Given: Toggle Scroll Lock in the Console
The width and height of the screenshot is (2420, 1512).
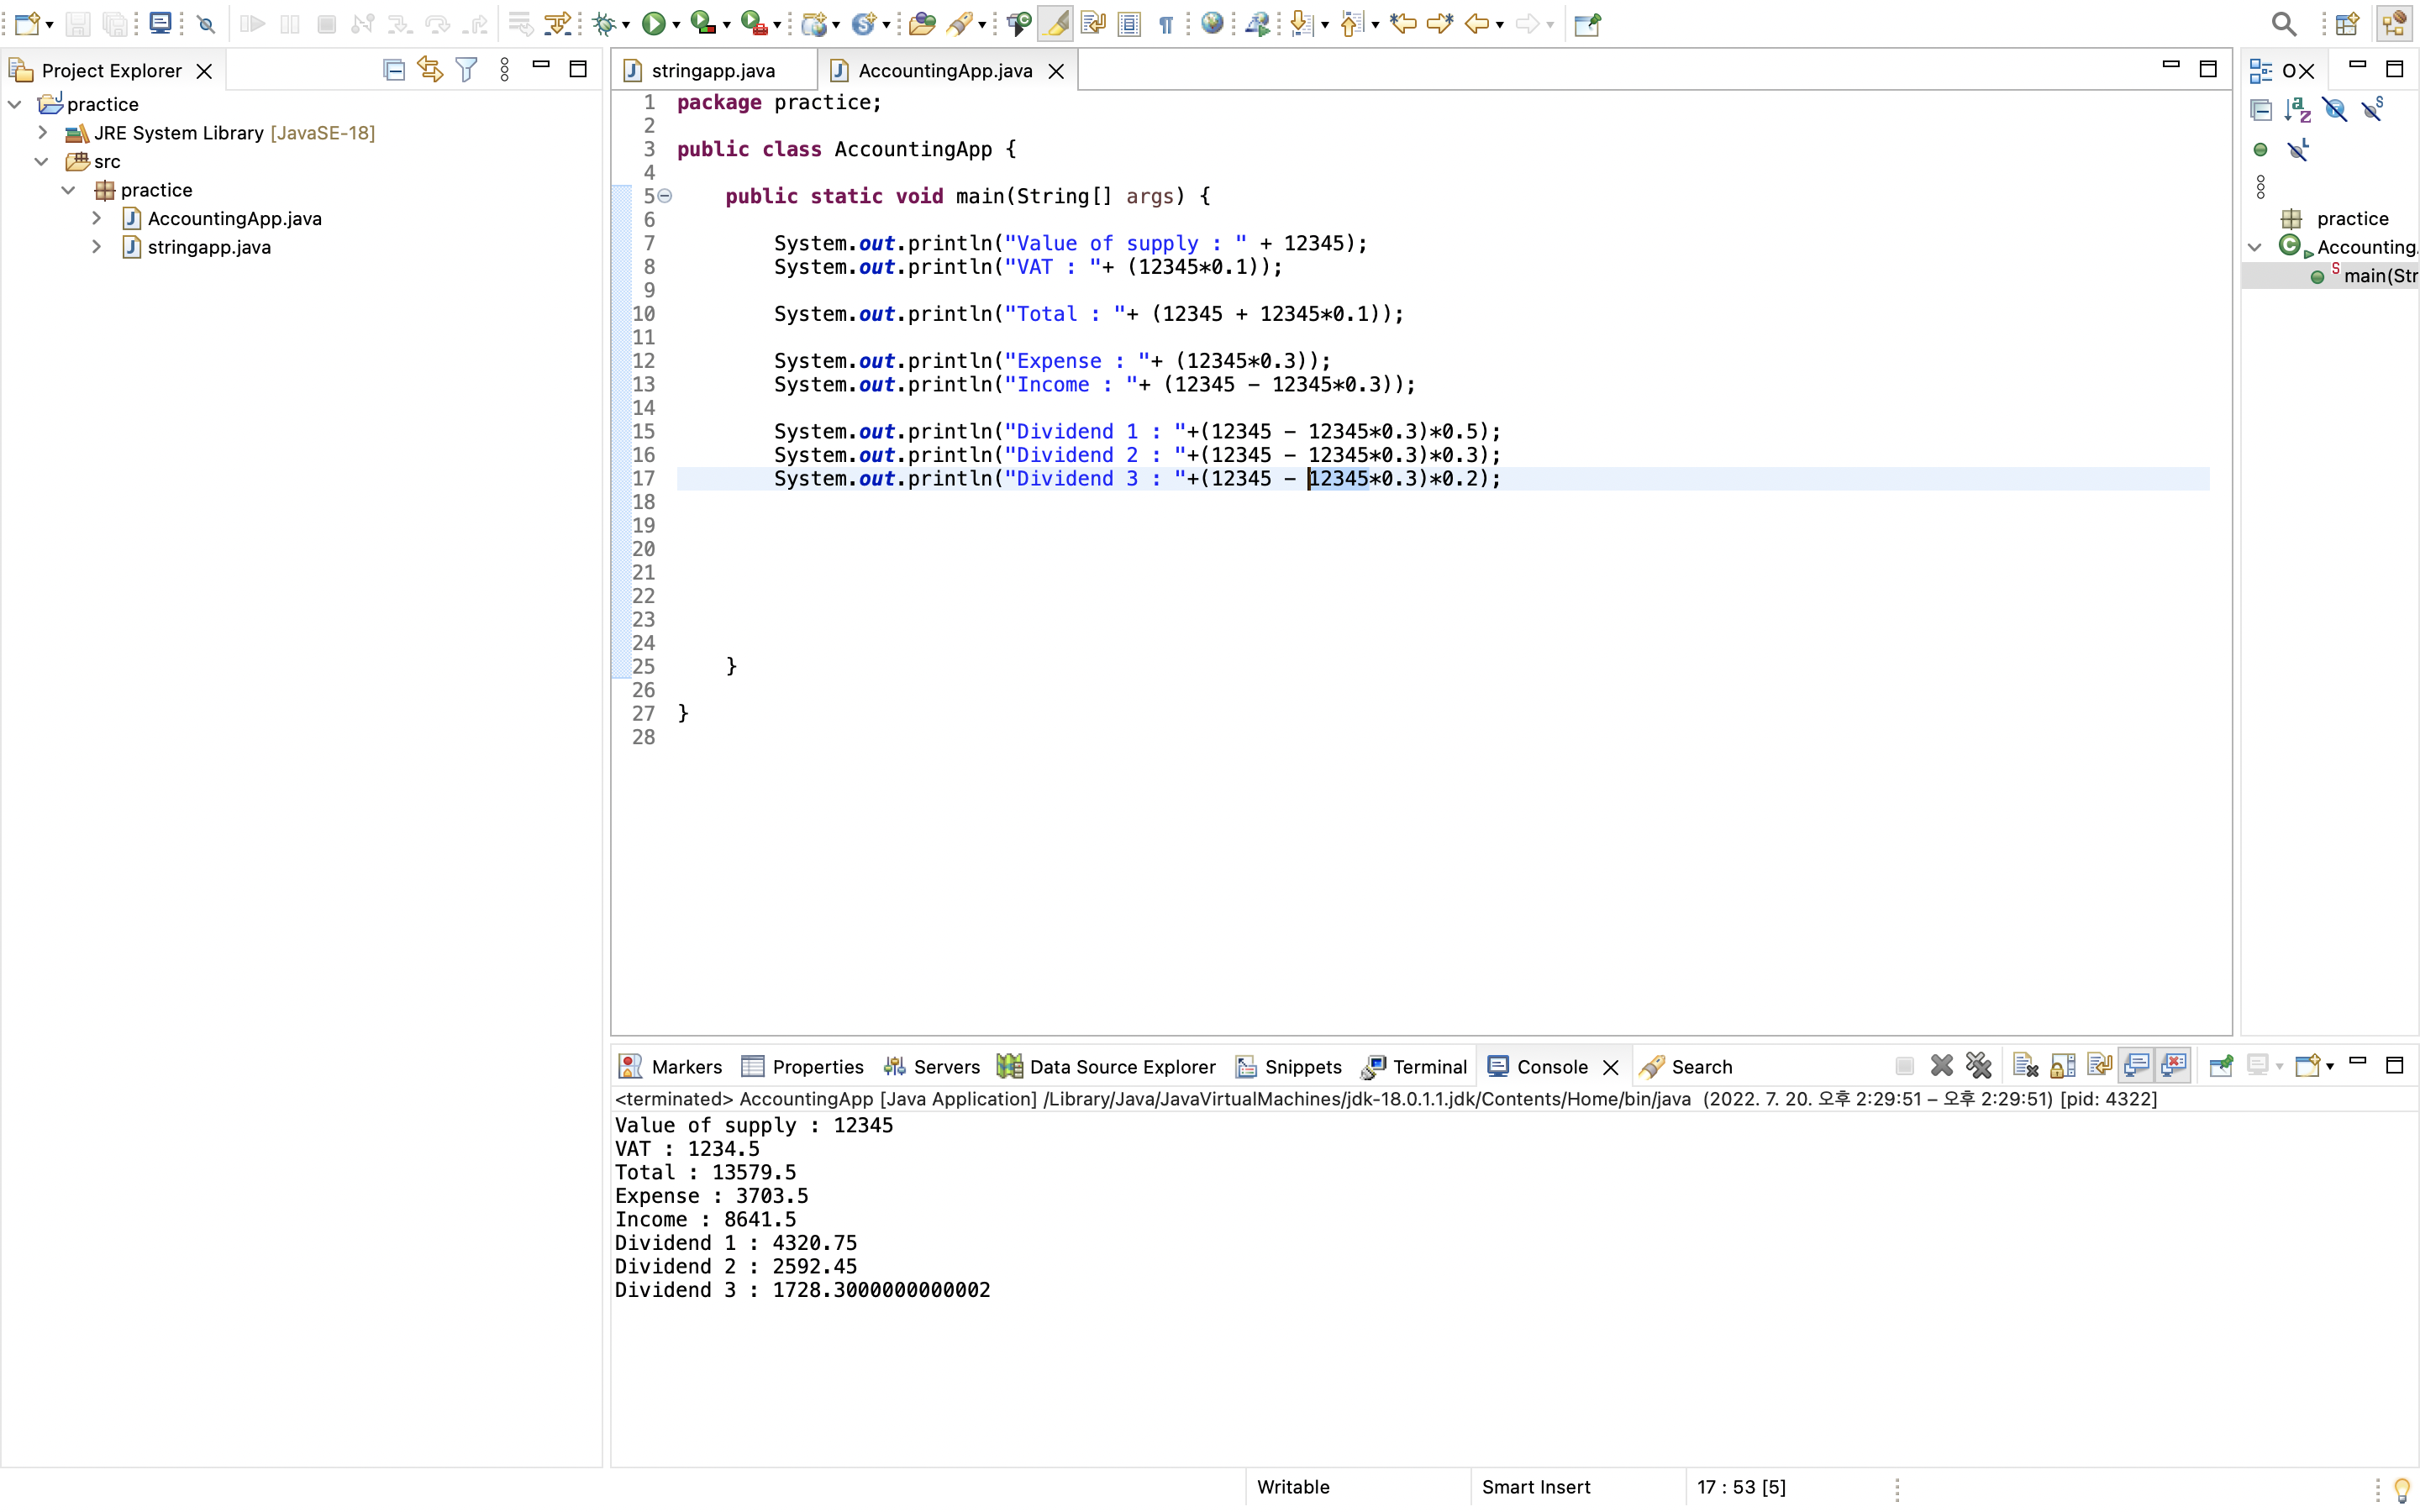Looking at the screenshot, I should [2062, 1066].
